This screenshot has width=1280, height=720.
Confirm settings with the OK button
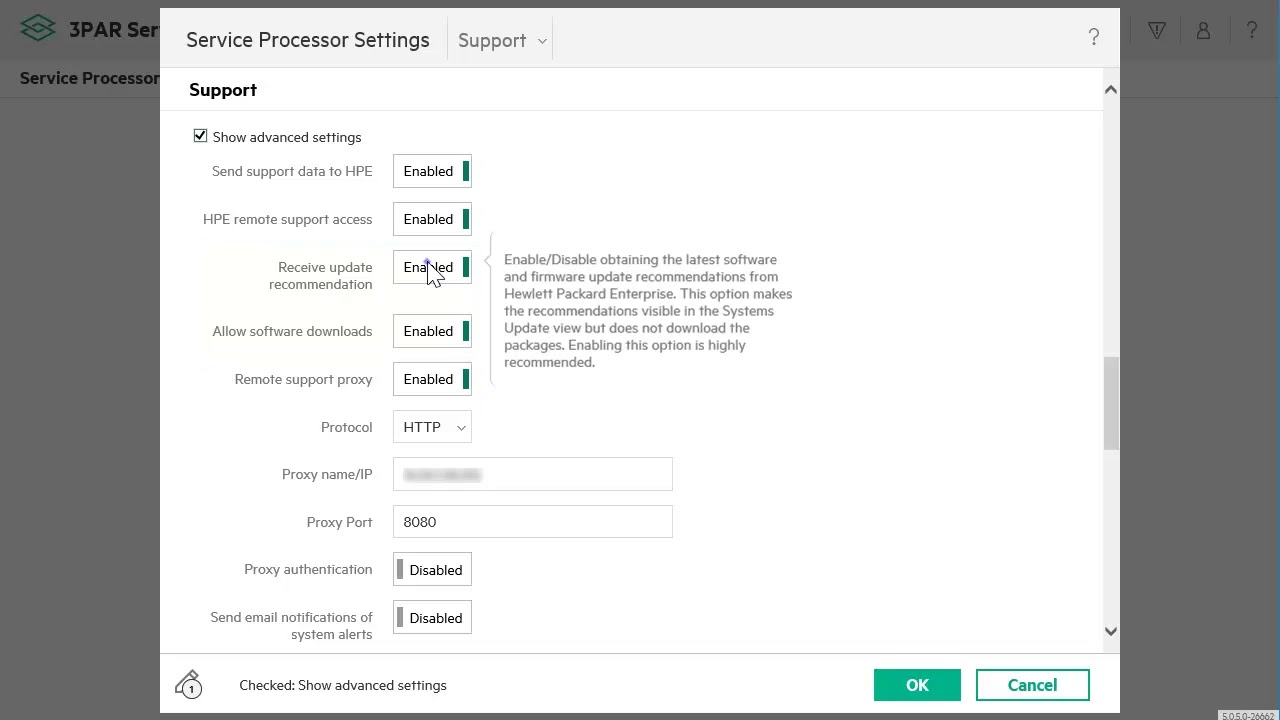[917, 685]
